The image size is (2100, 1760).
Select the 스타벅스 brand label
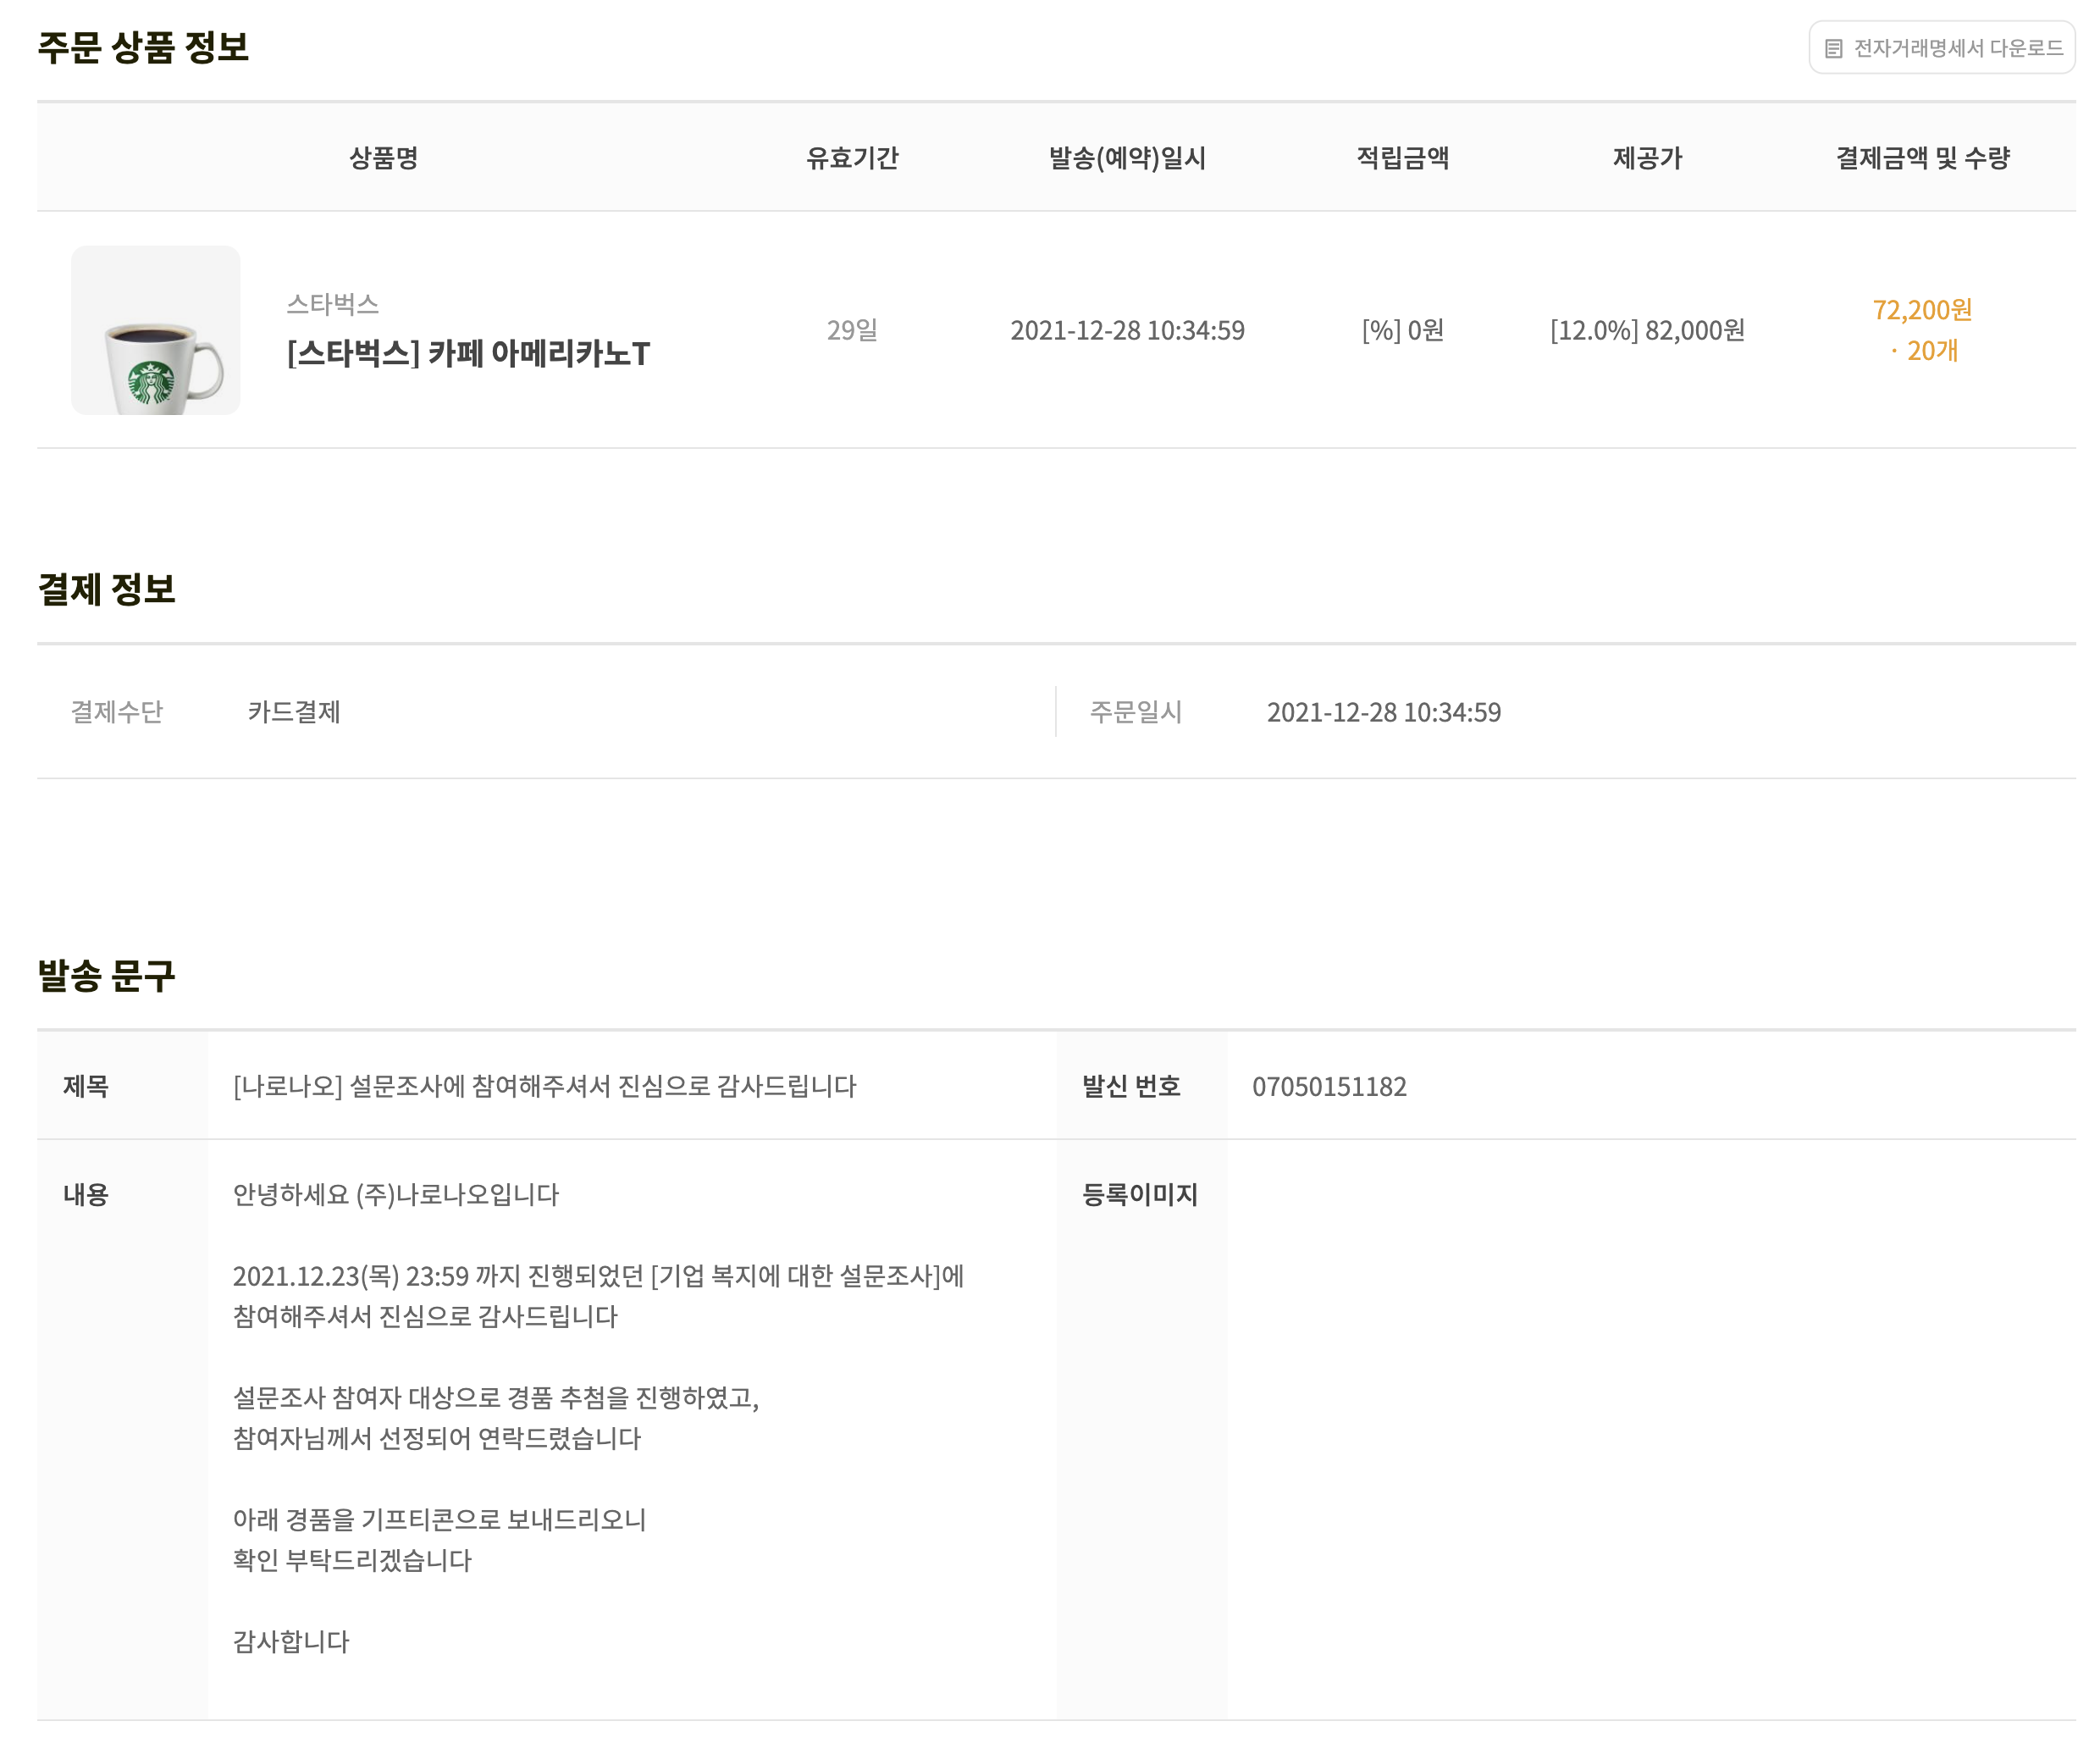click(x=332, y=304)
